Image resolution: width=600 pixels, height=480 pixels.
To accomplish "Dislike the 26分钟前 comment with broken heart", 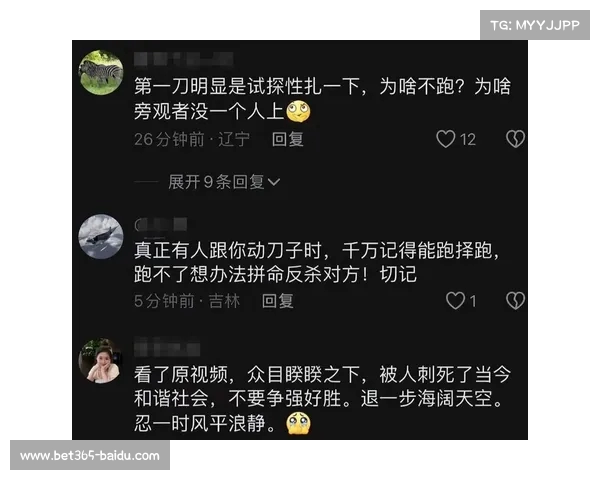I will pos(515,139).
